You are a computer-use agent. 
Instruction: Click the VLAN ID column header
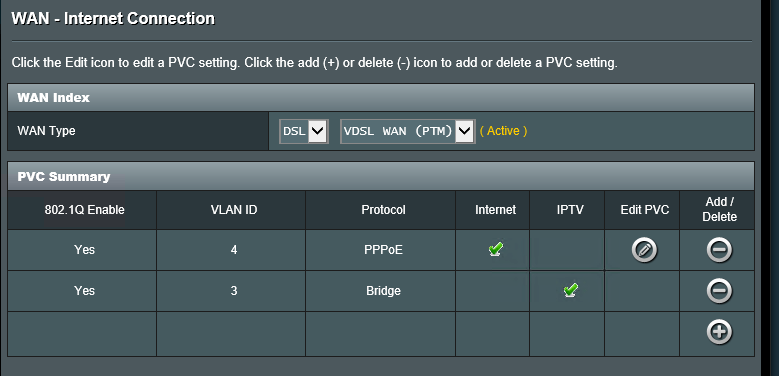click(x=234, y=210)
